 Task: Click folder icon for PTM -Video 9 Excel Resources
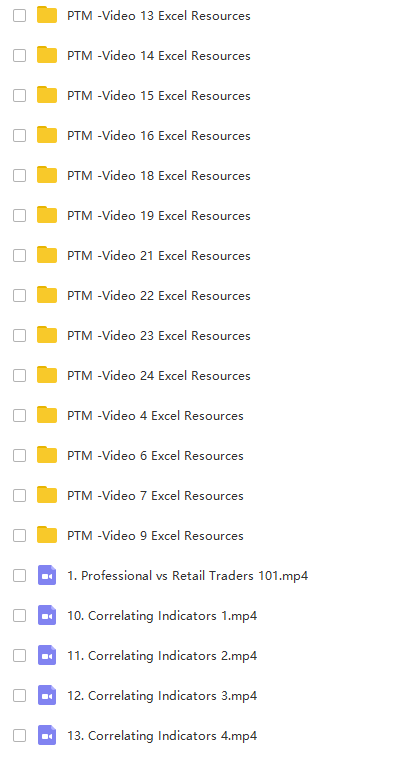tap(47, 535)
